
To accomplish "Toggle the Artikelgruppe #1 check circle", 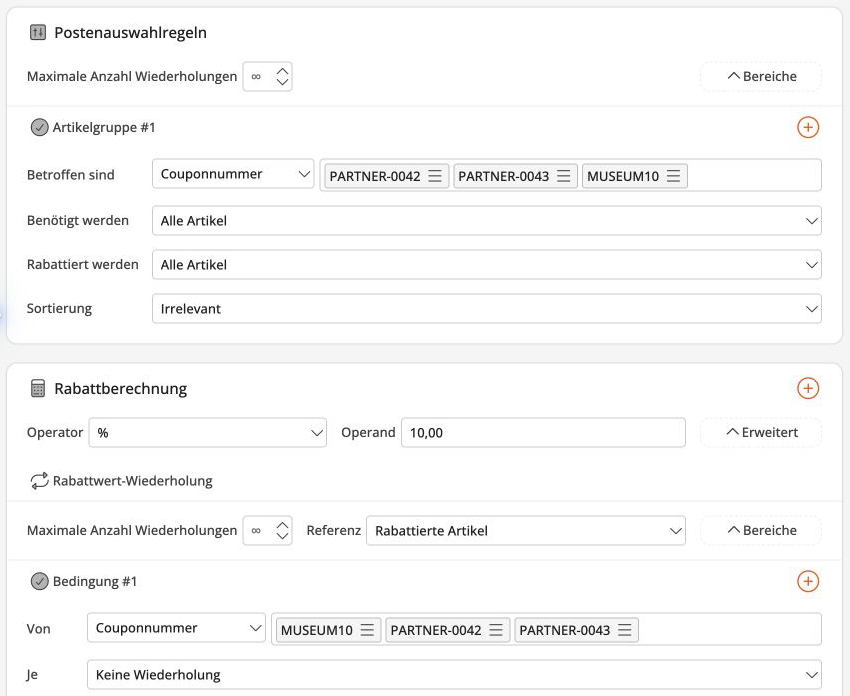I will point(39,128).
